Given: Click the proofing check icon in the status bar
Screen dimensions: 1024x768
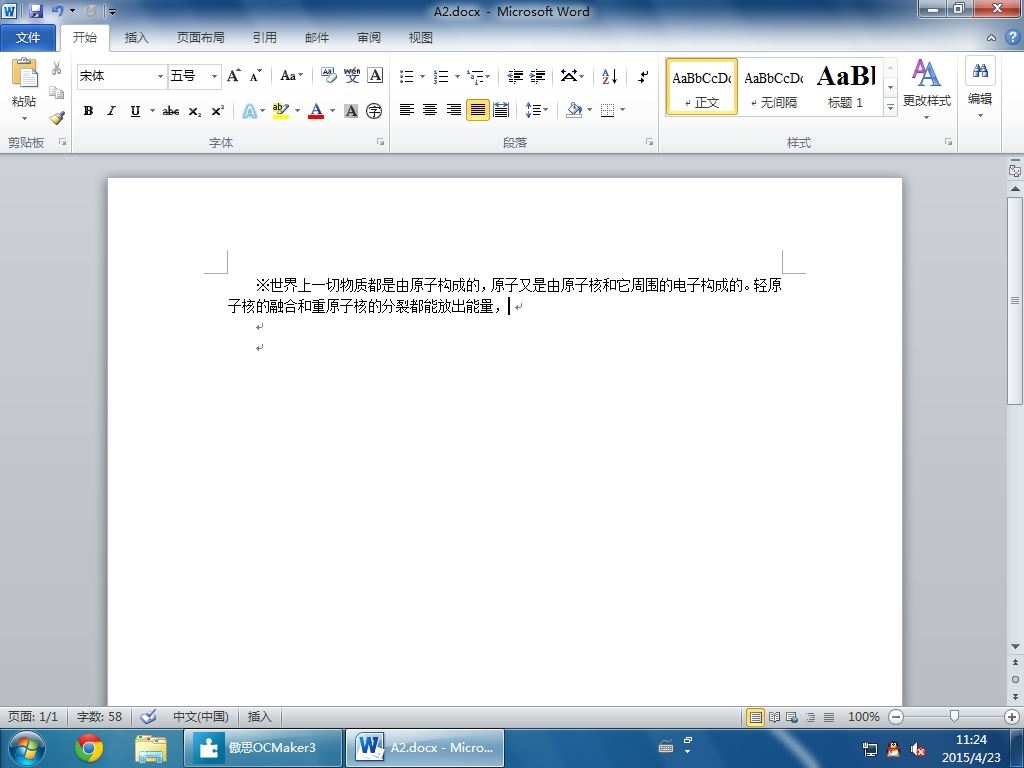Looking at the screenshot, I should (148, 716).
